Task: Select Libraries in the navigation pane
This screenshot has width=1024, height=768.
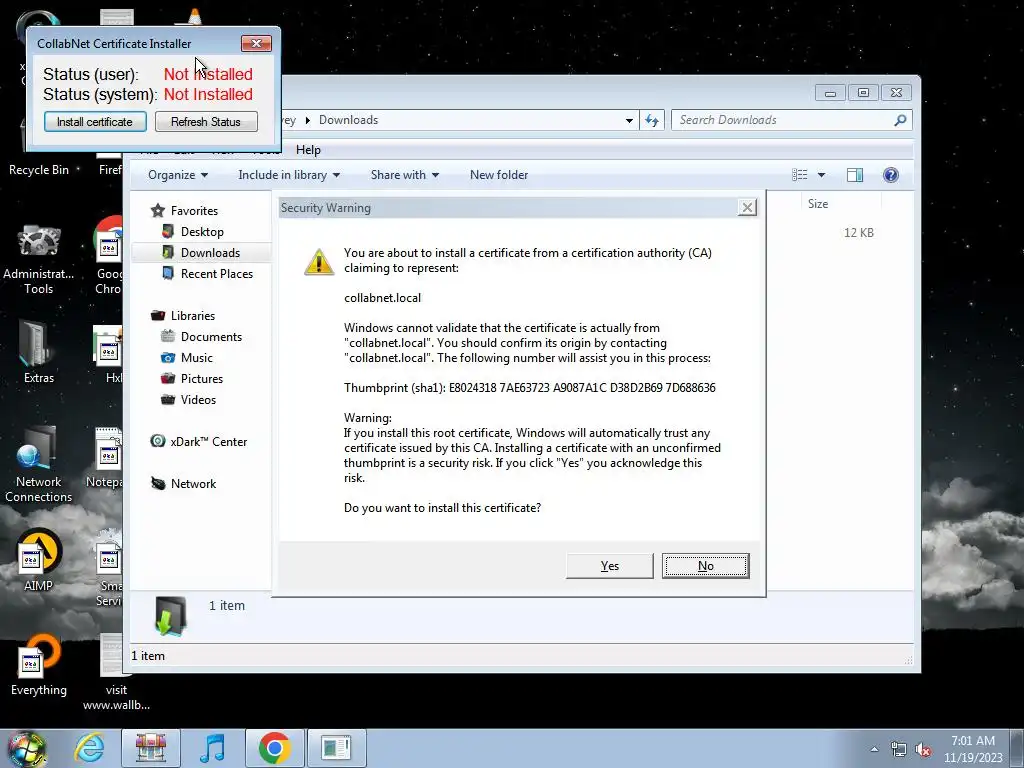Action: (x=192, y=315)
